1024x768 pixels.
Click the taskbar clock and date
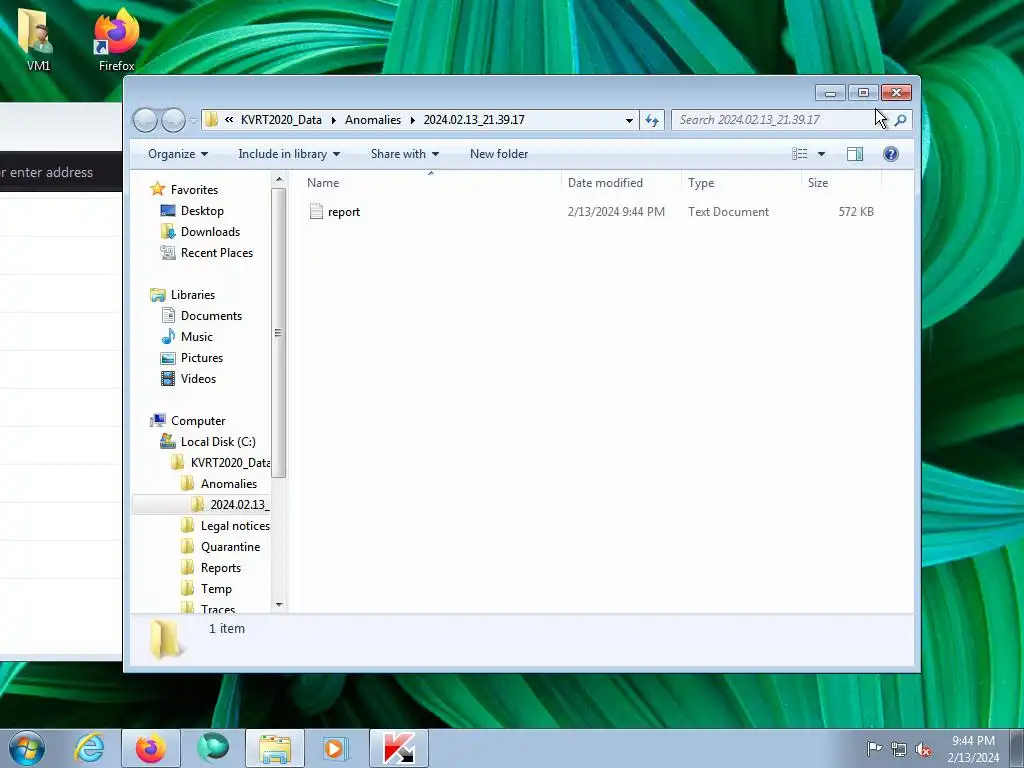[973, 749]
